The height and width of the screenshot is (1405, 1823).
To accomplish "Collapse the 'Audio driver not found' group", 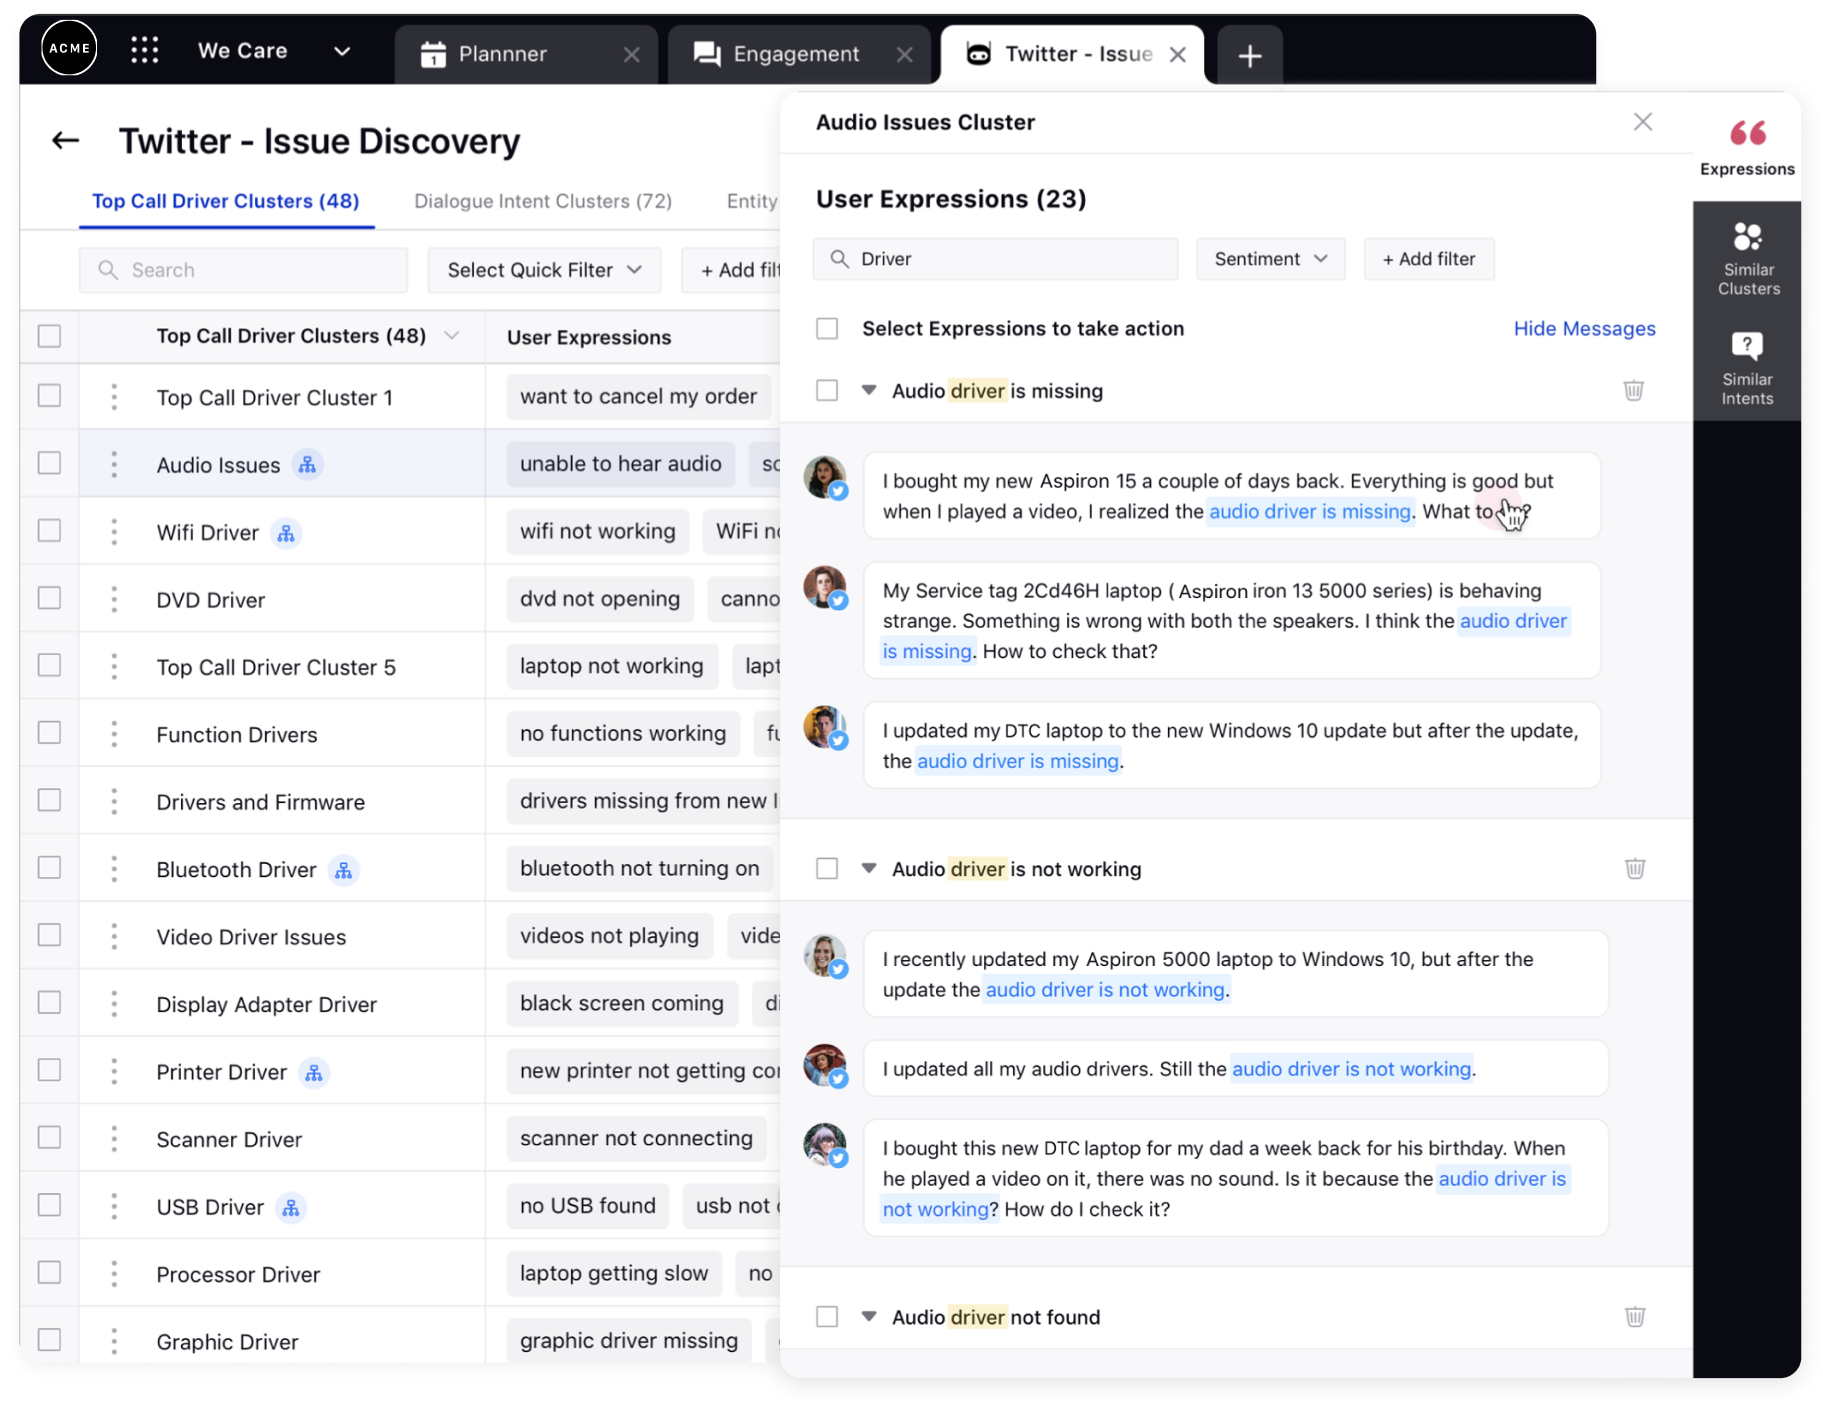I will coord(869,1316).
